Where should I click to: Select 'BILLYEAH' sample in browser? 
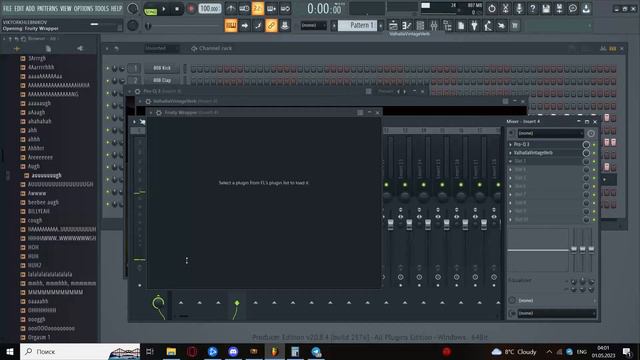coord(38,211)
